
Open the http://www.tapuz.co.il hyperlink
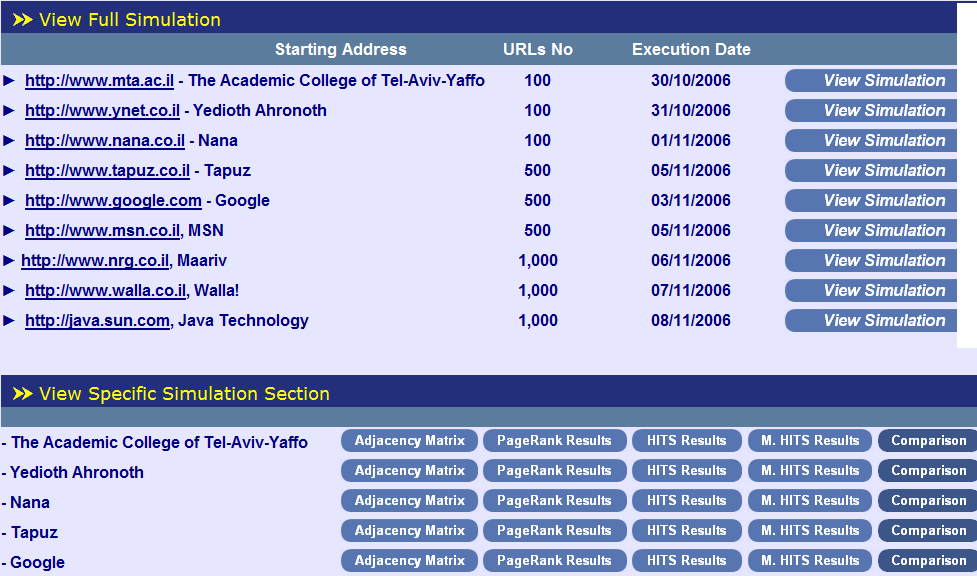pos(107,170)
